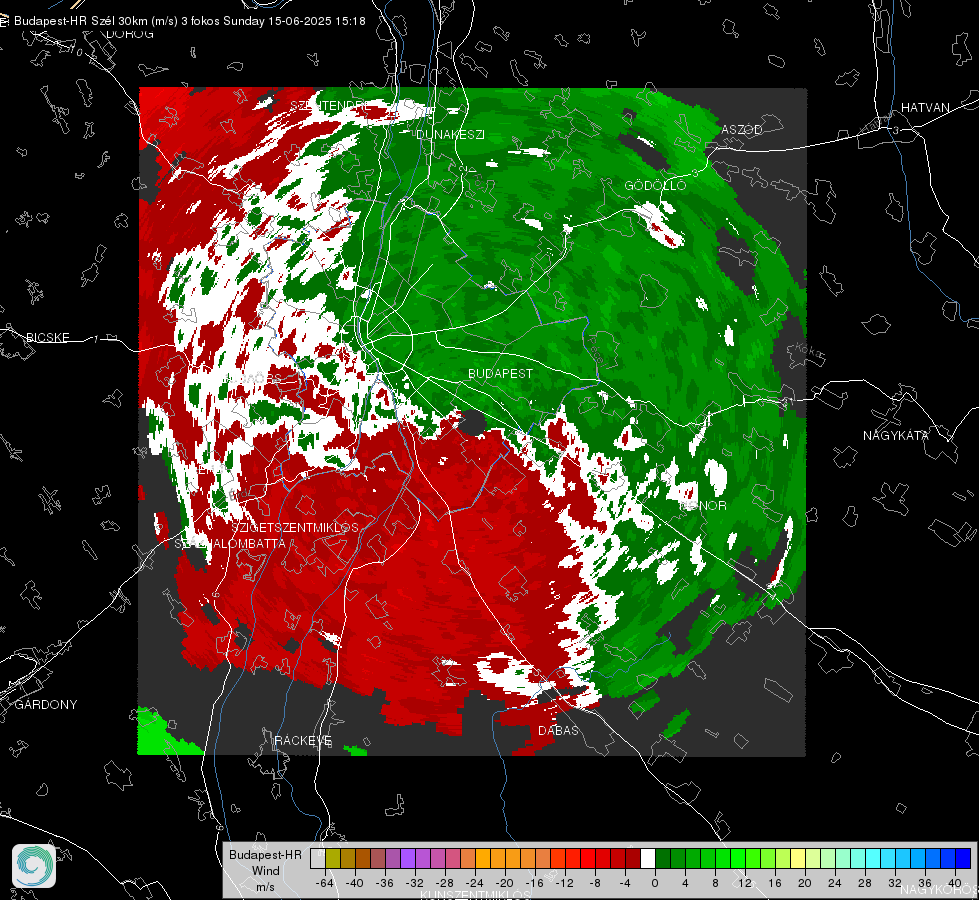979x900 pixels.
Task: Click the GARDONY town label
Action: pyautogui.click(x=46, y=705)
